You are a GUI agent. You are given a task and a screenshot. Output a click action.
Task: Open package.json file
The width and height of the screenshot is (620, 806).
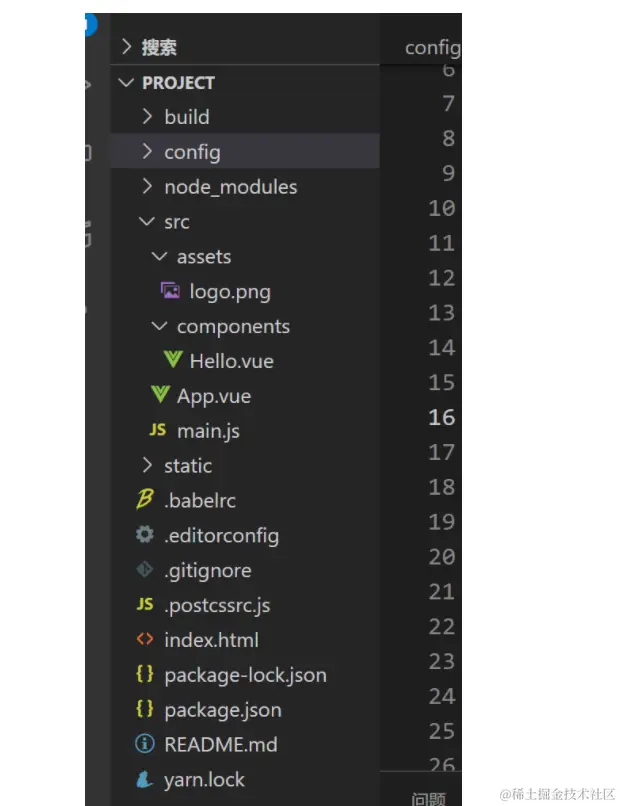(x=222, y=710)
